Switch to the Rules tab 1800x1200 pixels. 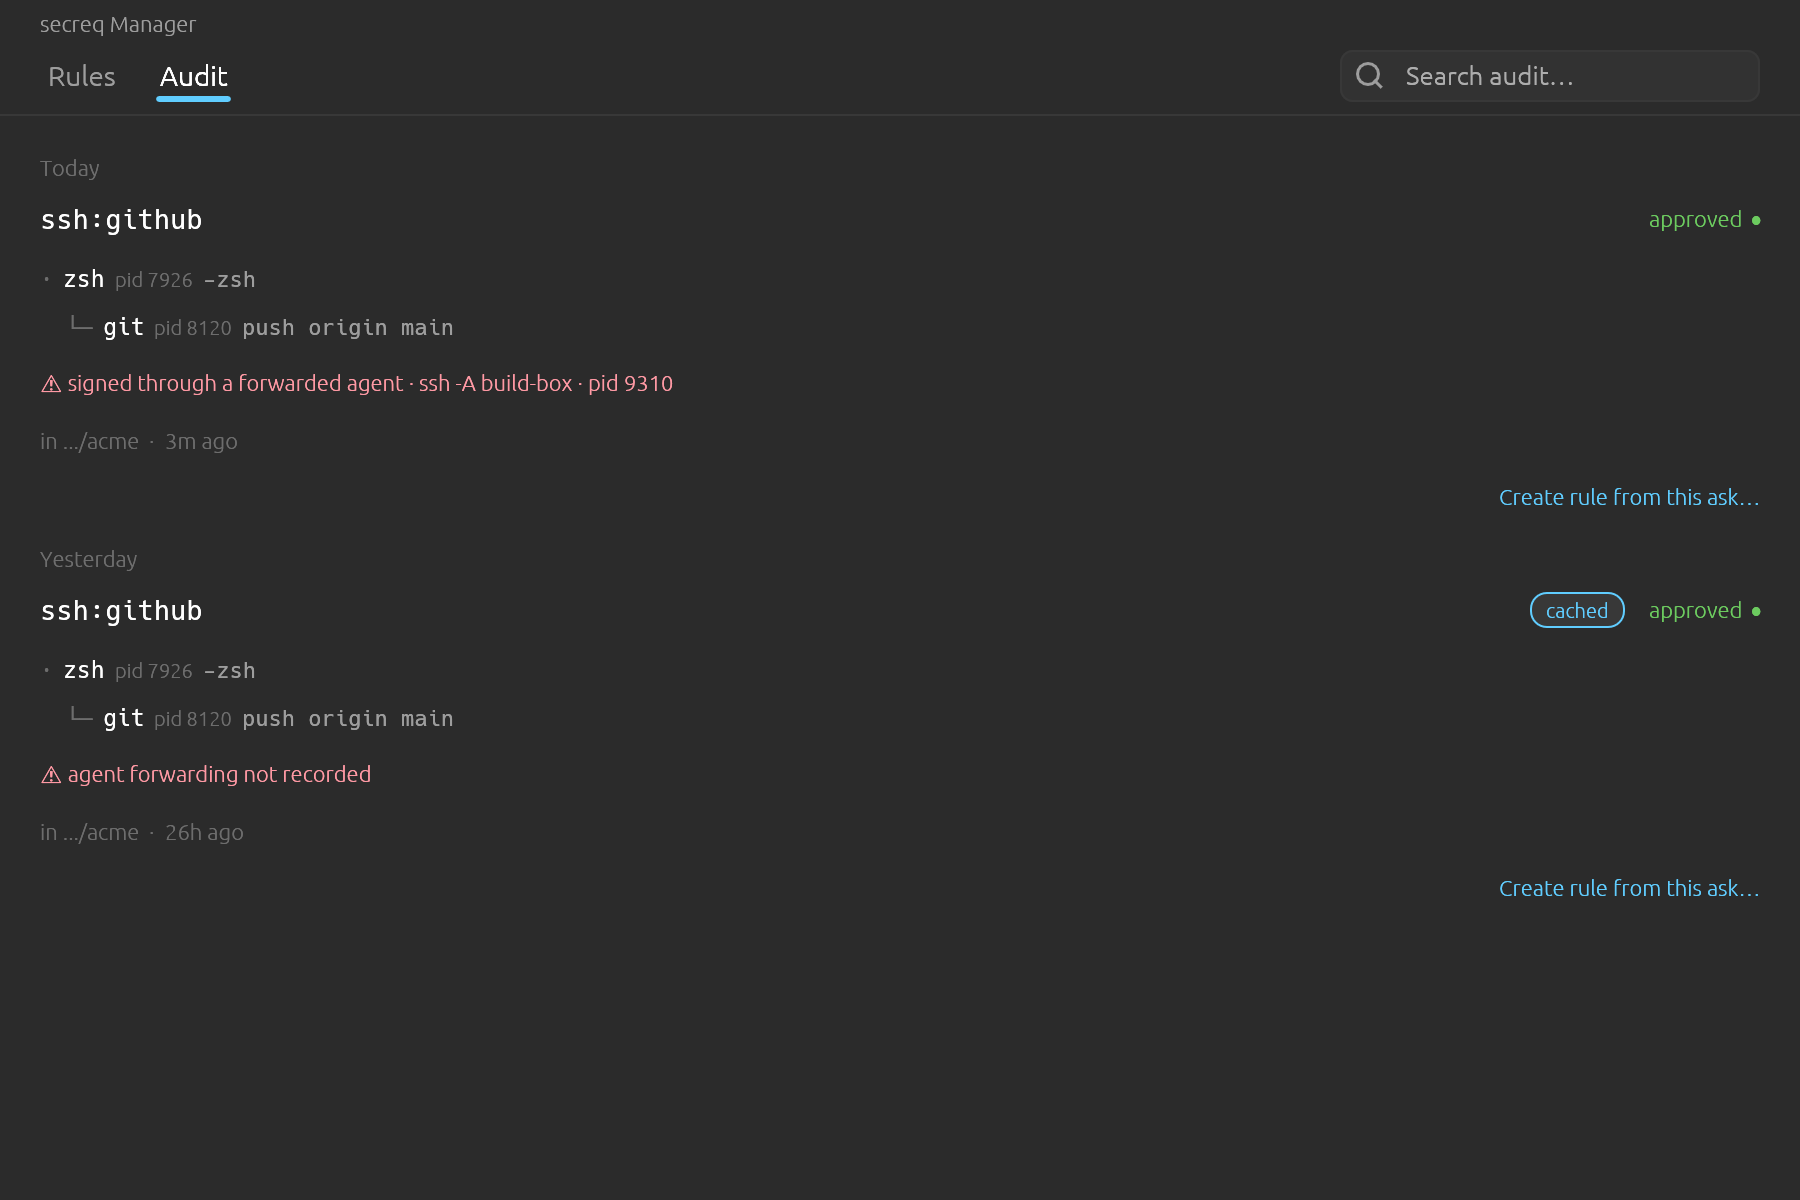[82, 77]
